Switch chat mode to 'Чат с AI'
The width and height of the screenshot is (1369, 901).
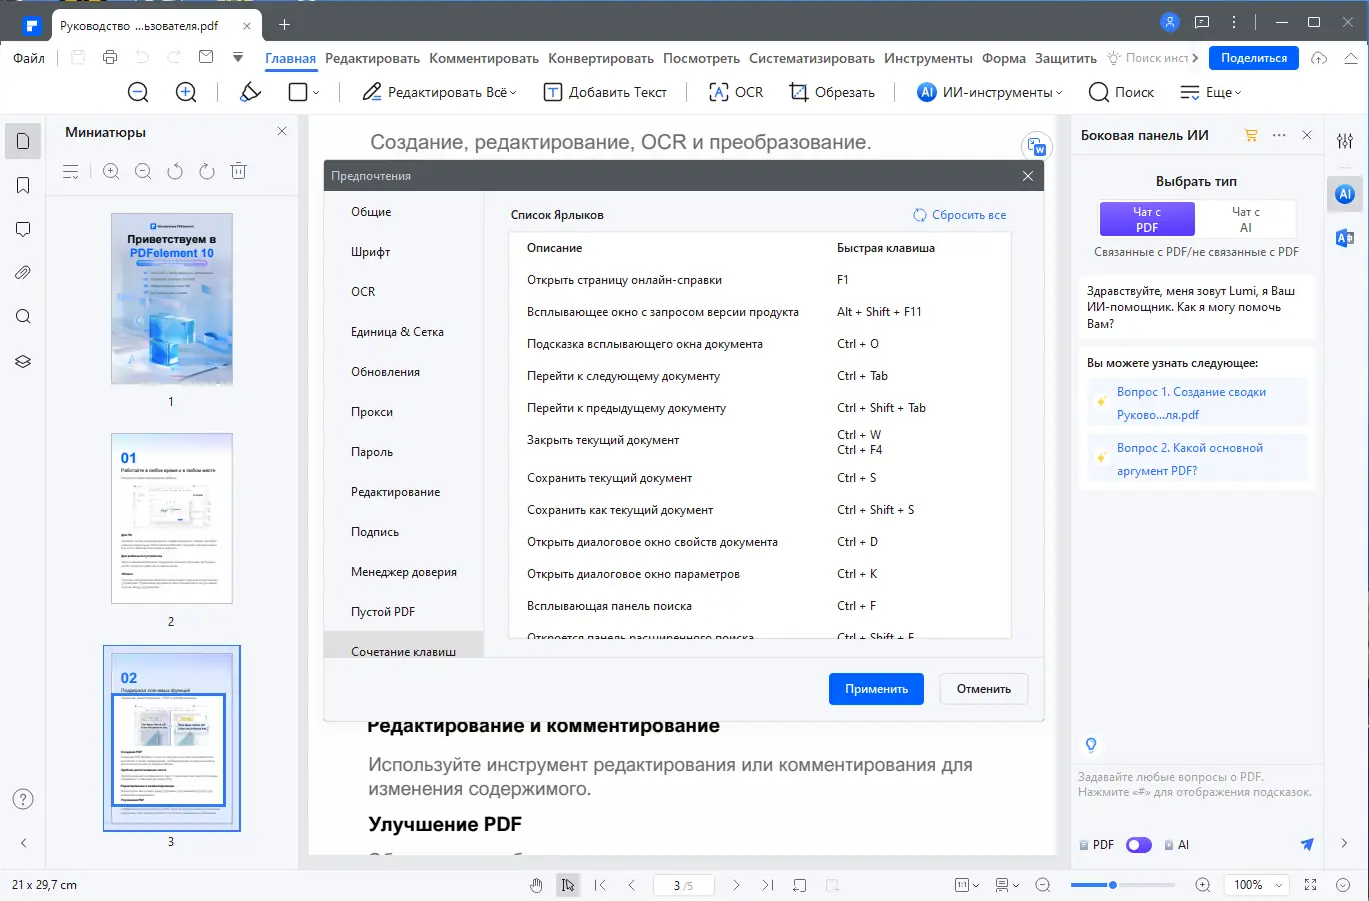1245,219
